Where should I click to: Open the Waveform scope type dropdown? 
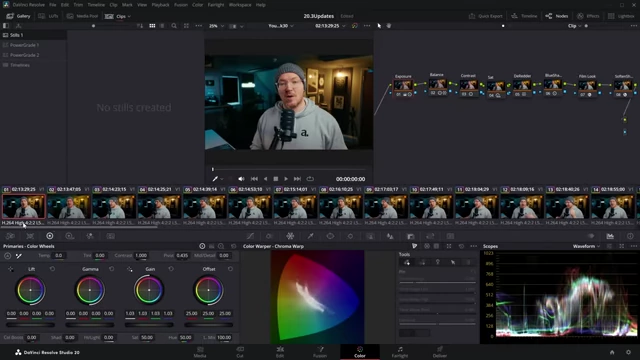tap(586, 246)
